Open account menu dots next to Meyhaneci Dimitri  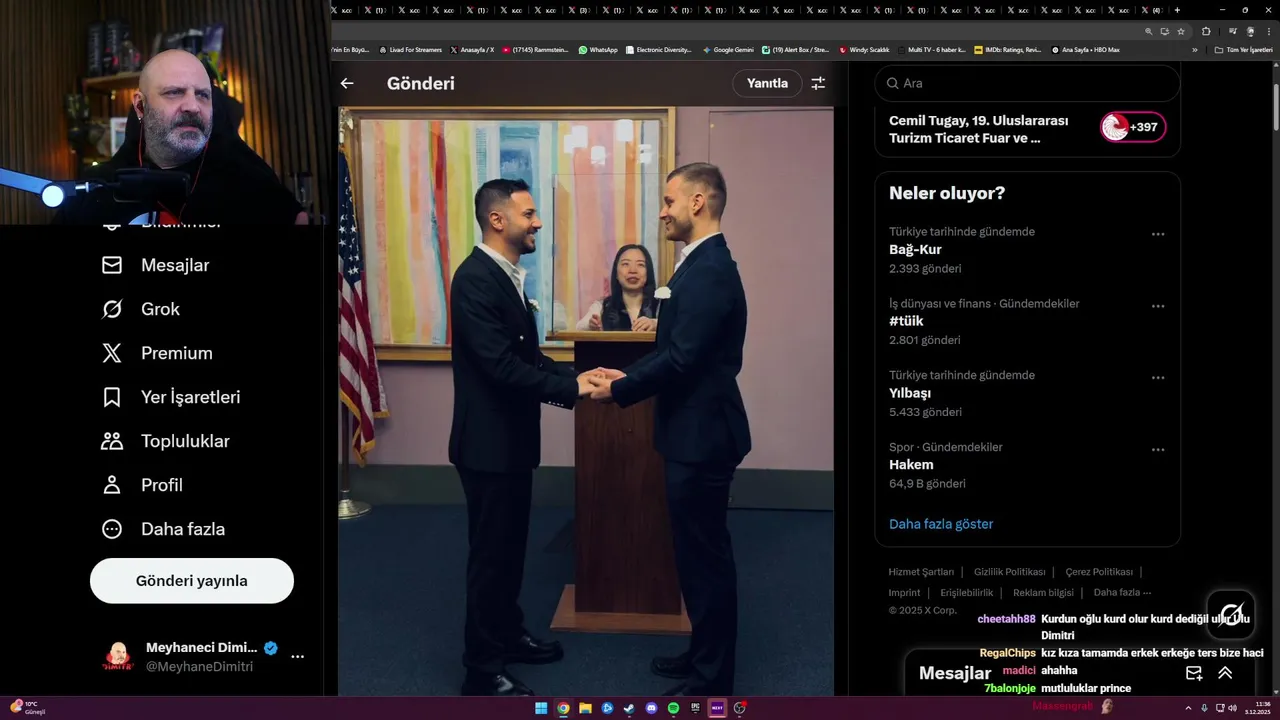(297, 657)
